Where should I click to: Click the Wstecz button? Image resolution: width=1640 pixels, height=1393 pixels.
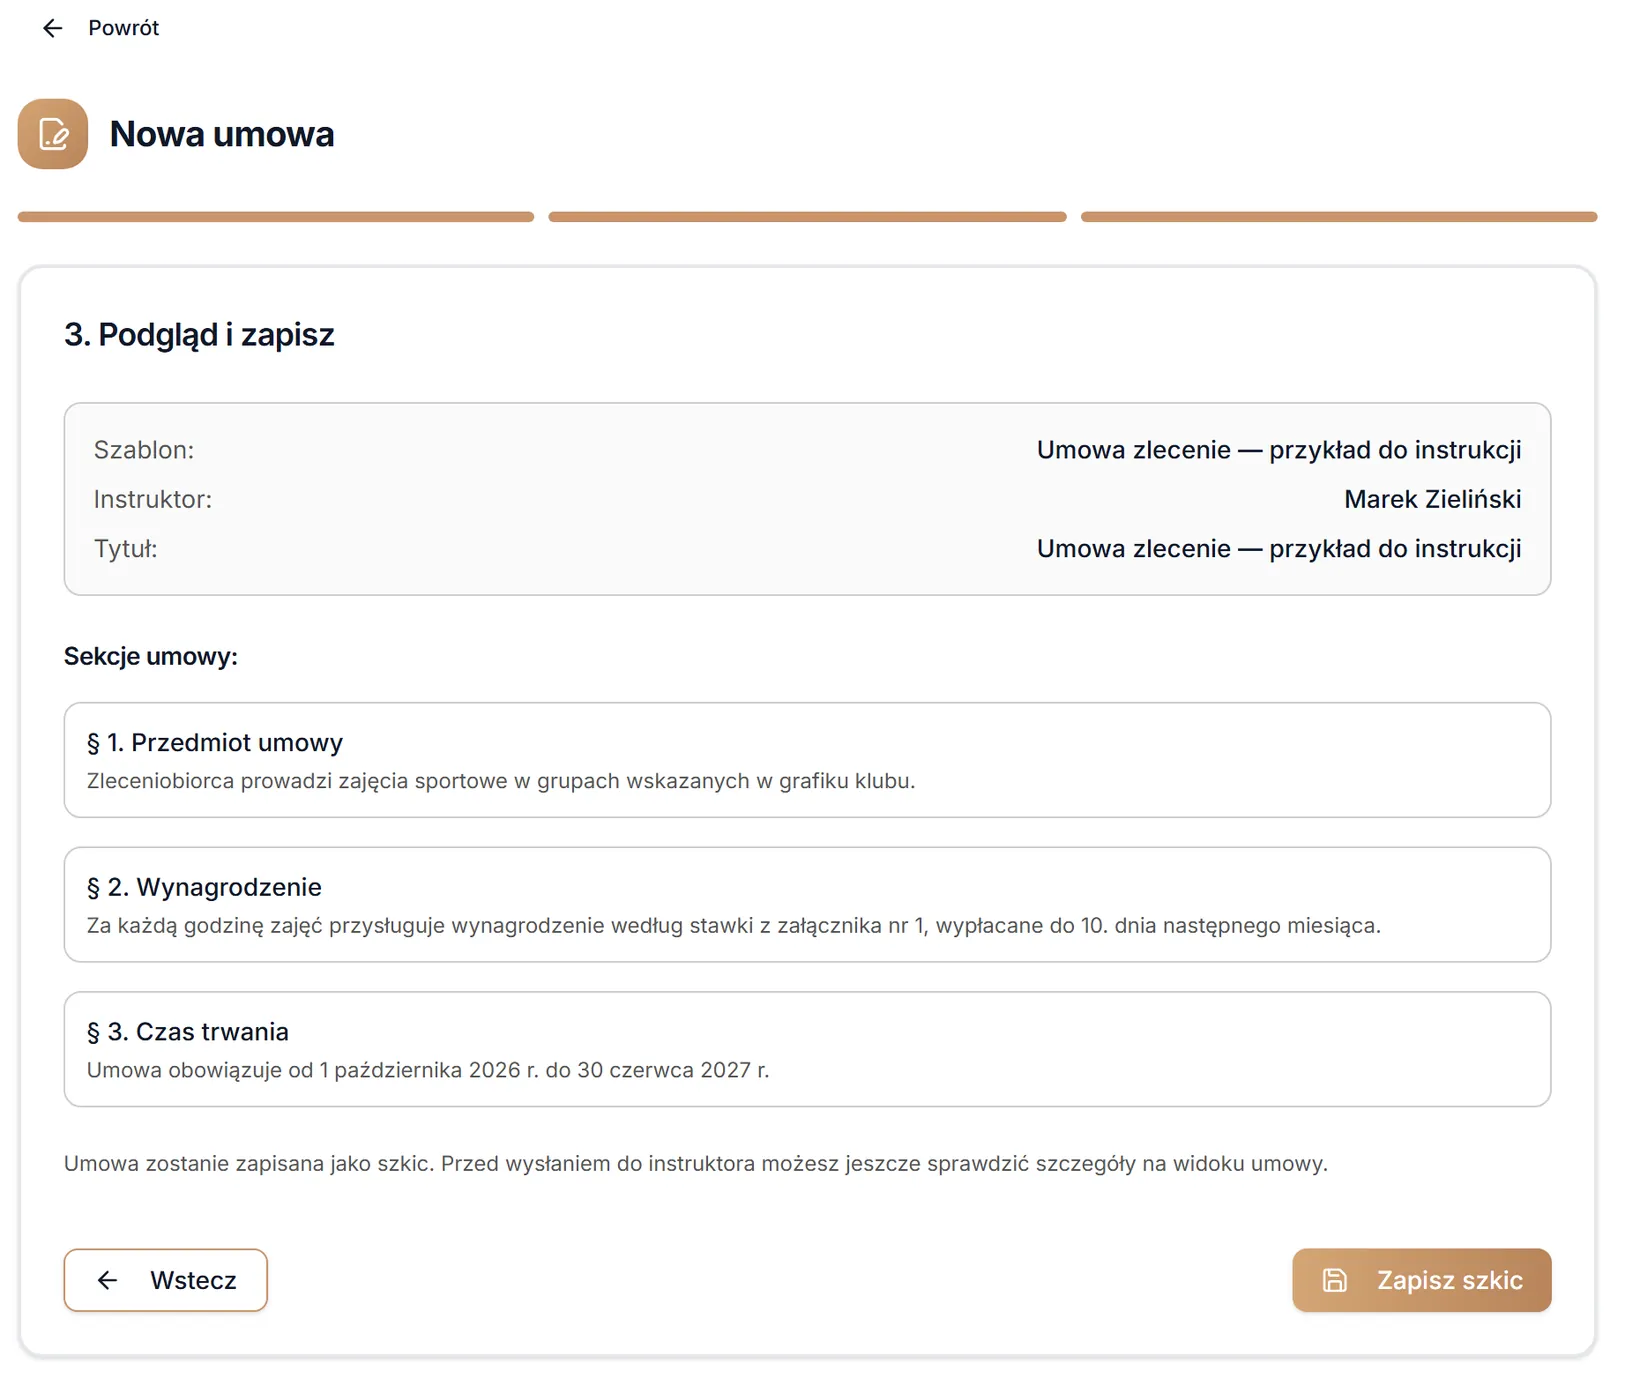pyautogui.click(x=166, y=1280)
